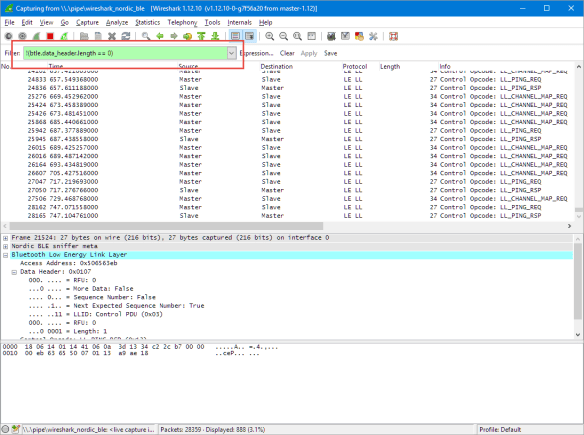Start a new capture (shark fin icon)
584x435 pixels.
click(36, 36)
